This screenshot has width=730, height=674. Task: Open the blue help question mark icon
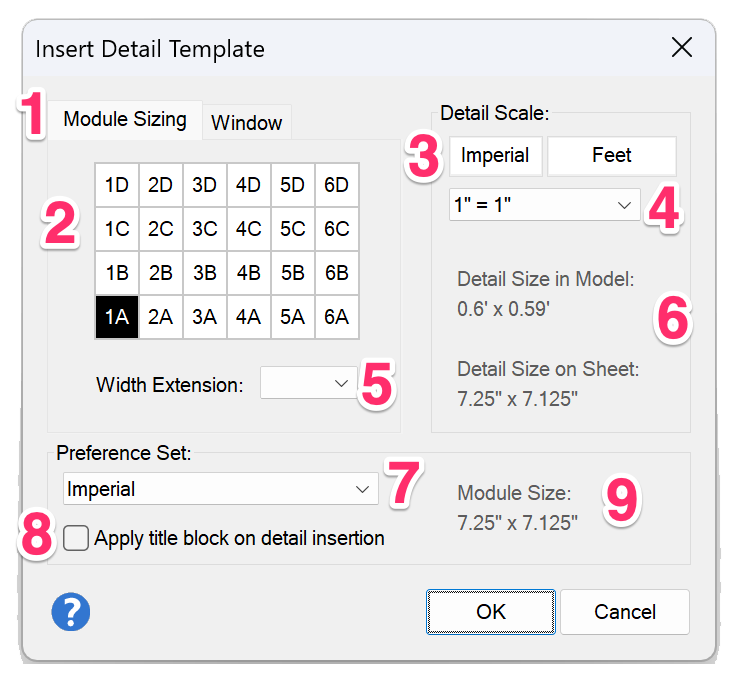[71, 612]
